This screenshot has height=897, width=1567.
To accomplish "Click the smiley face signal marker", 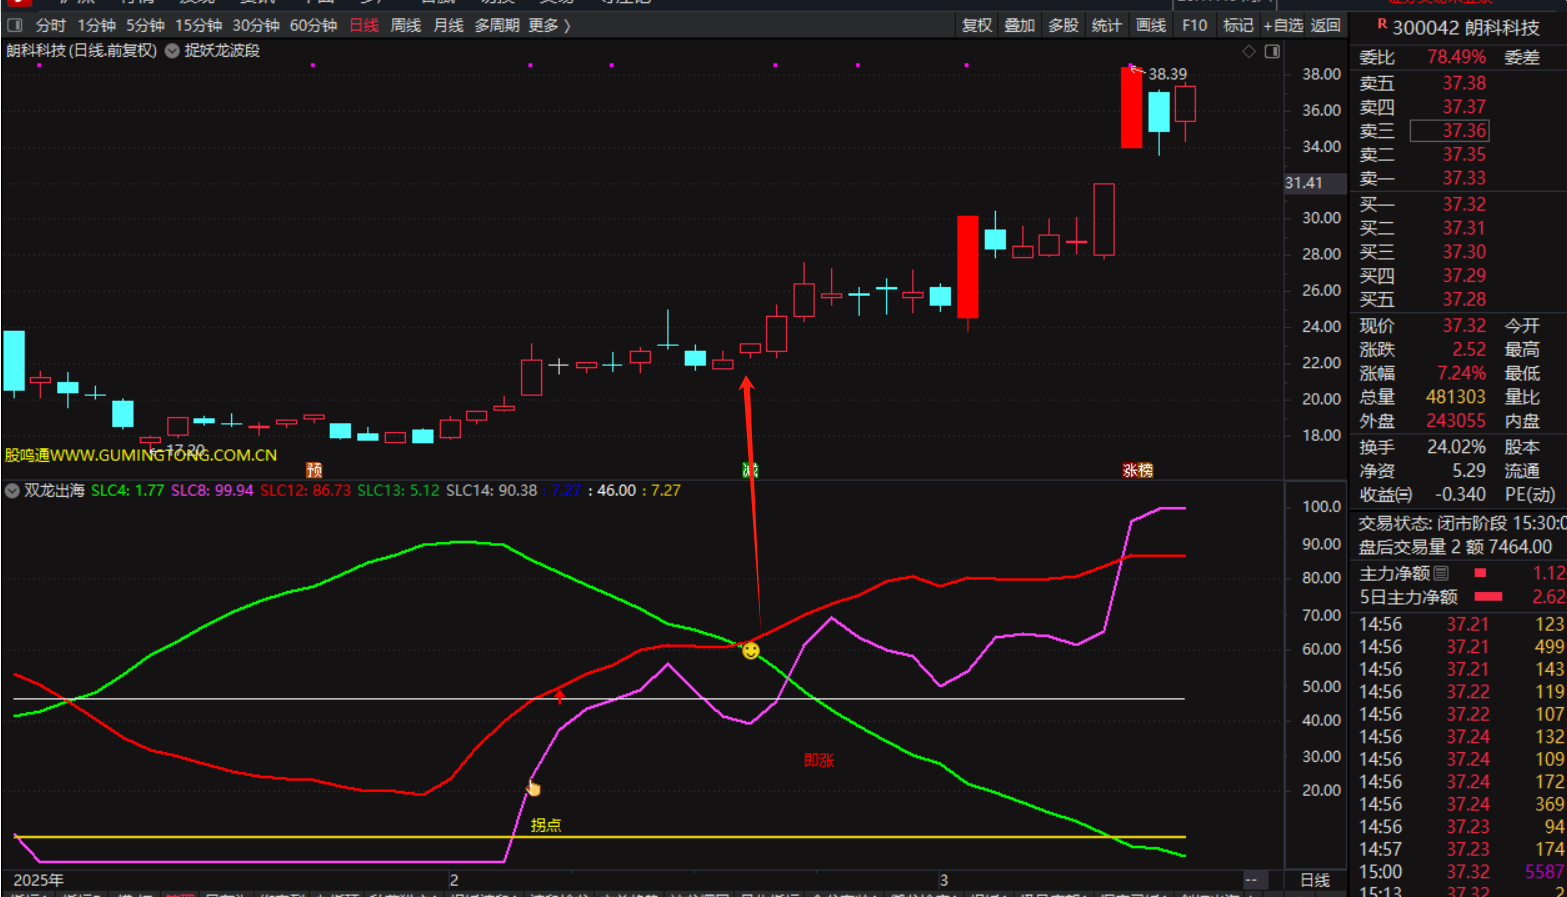I will 750,651.
